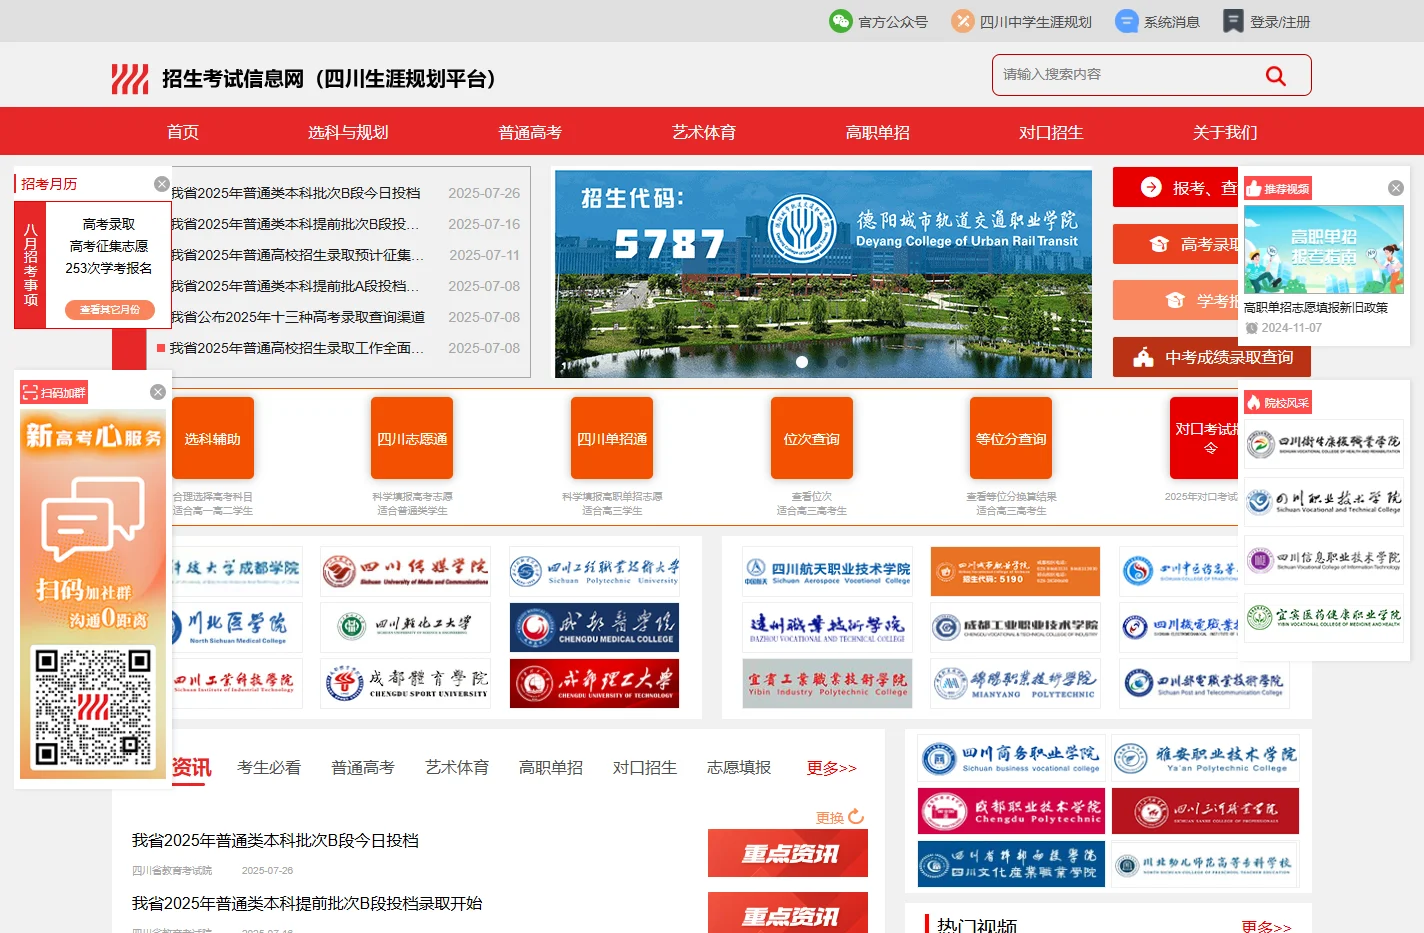Click the 报考、查 red button

tap(1176, 187)
